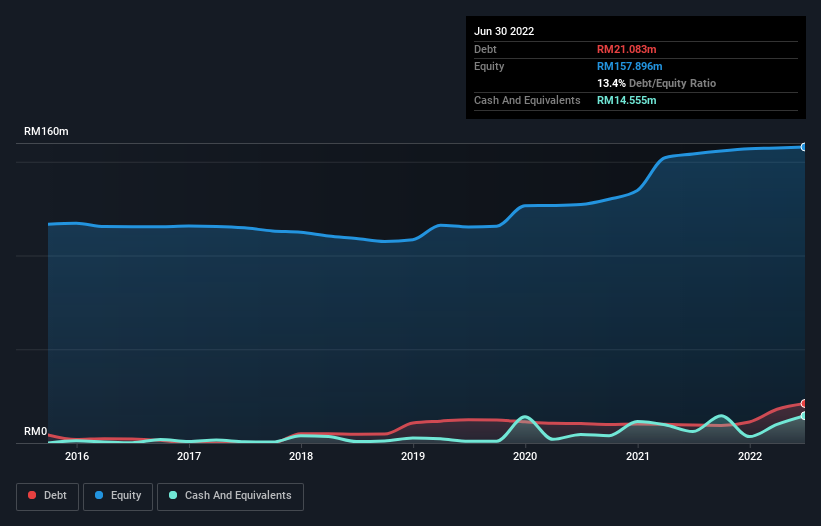Click the RM21.083m debt value
821x526 pixels.
[626, 49]
